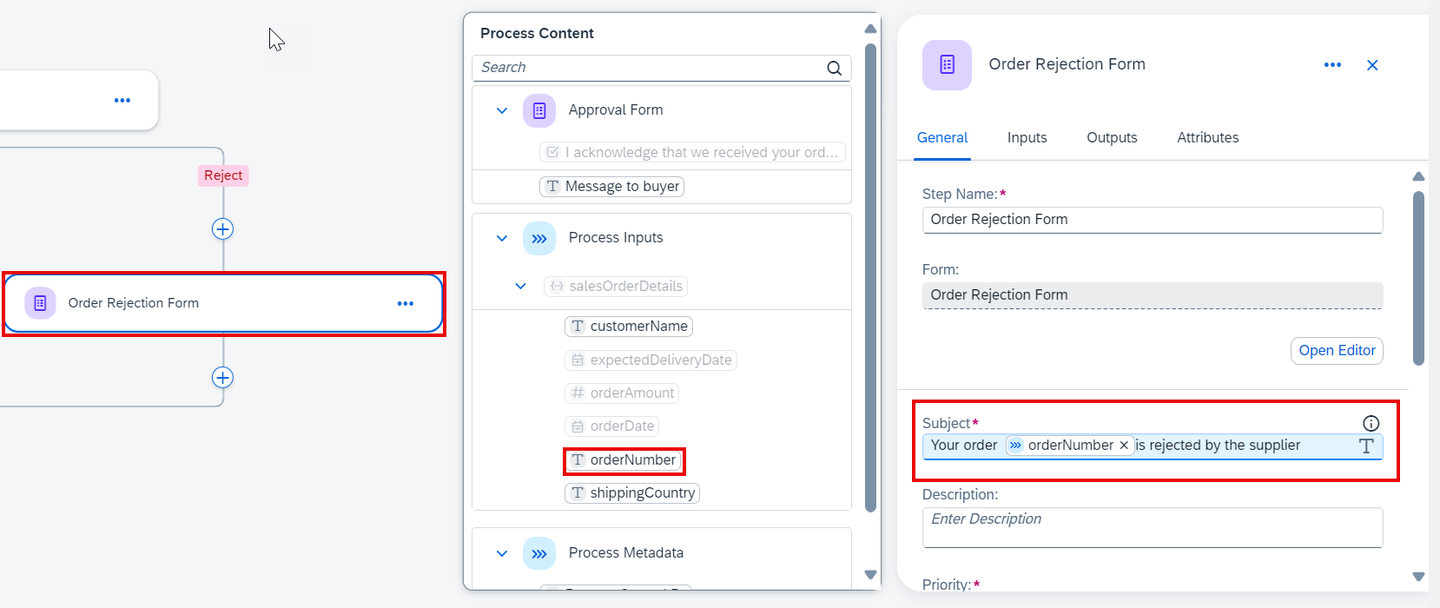Open more options in the properties panel header
Screen dimensions: 1440x608
[x=1332, y=65]
